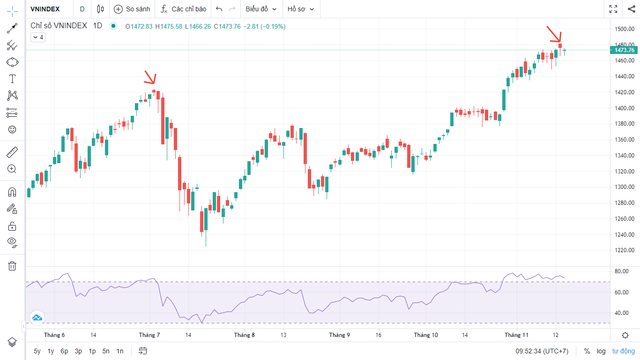Select the trend line drawing tool
The image size is (640, 360).
[12, 28]
